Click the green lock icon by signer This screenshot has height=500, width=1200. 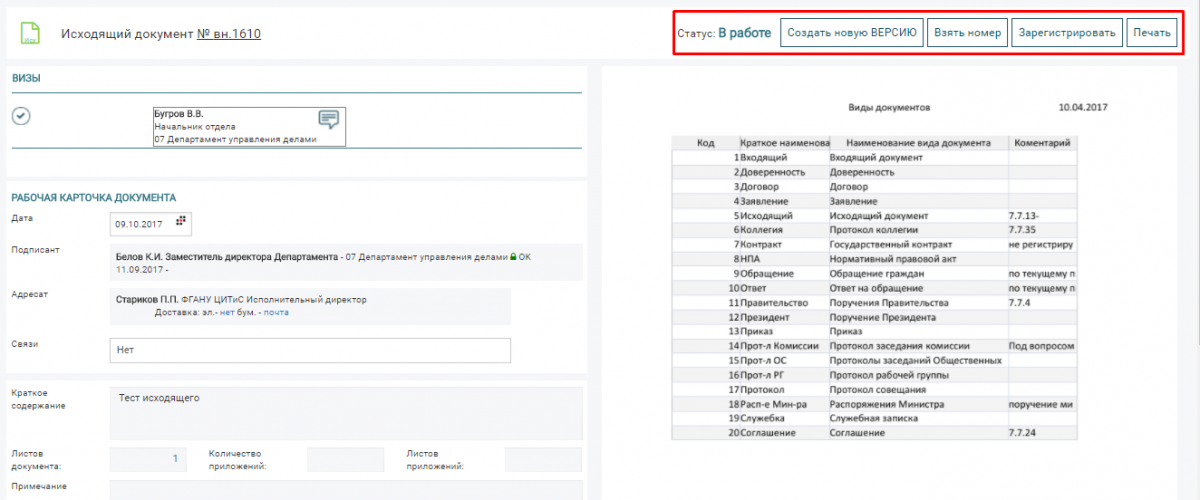(x=513, y=257)
